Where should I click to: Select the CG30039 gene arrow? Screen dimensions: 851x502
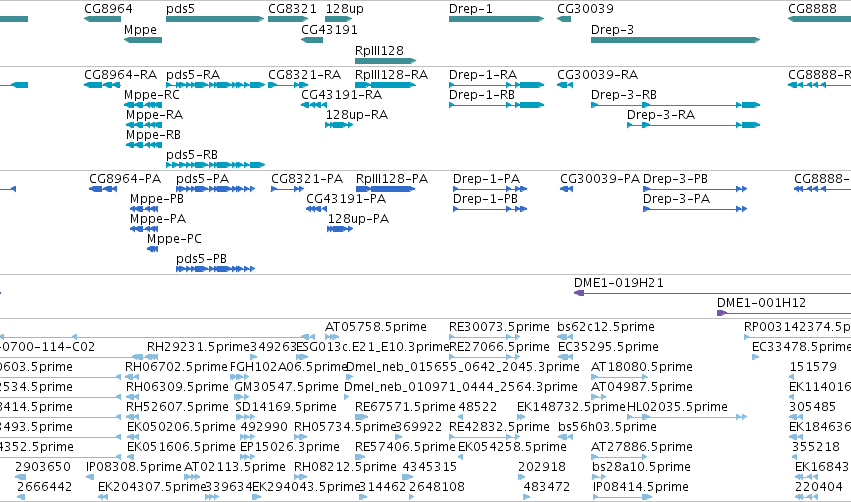pyautogui.click(x=564, y=19)
